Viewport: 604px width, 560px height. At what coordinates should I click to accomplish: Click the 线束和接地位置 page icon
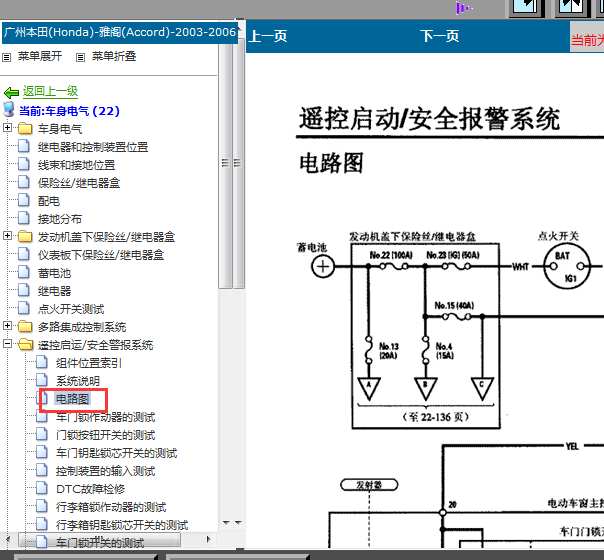click(x=24, y=164)
